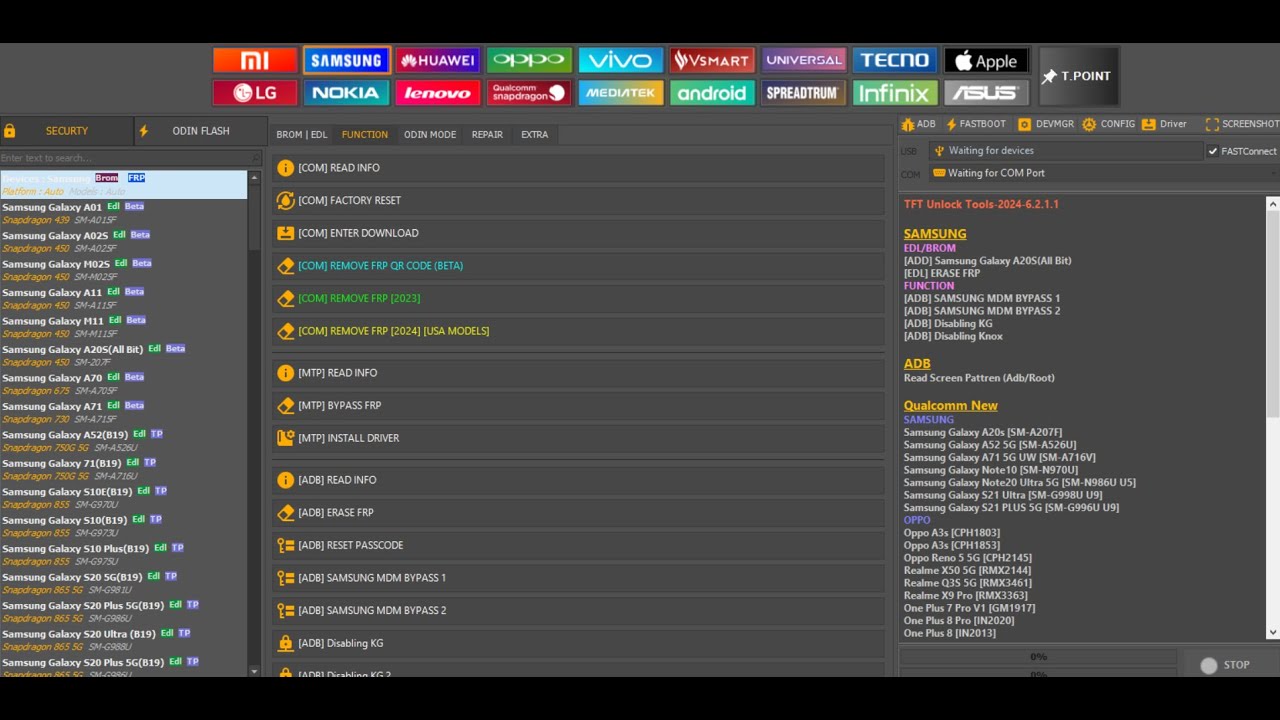Select the BROM | EDL tab

pos(302,135)
